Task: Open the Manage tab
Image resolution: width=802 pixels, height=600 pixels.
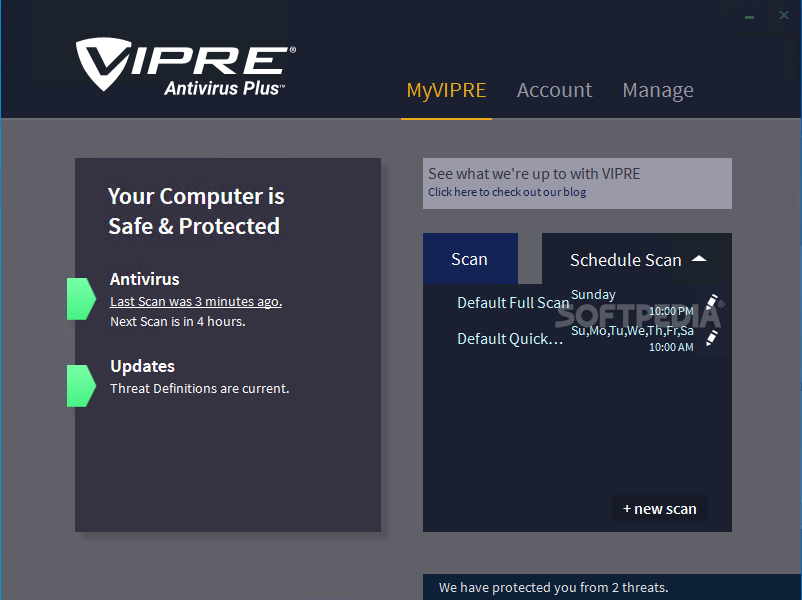Action: [x=658, y=91]
